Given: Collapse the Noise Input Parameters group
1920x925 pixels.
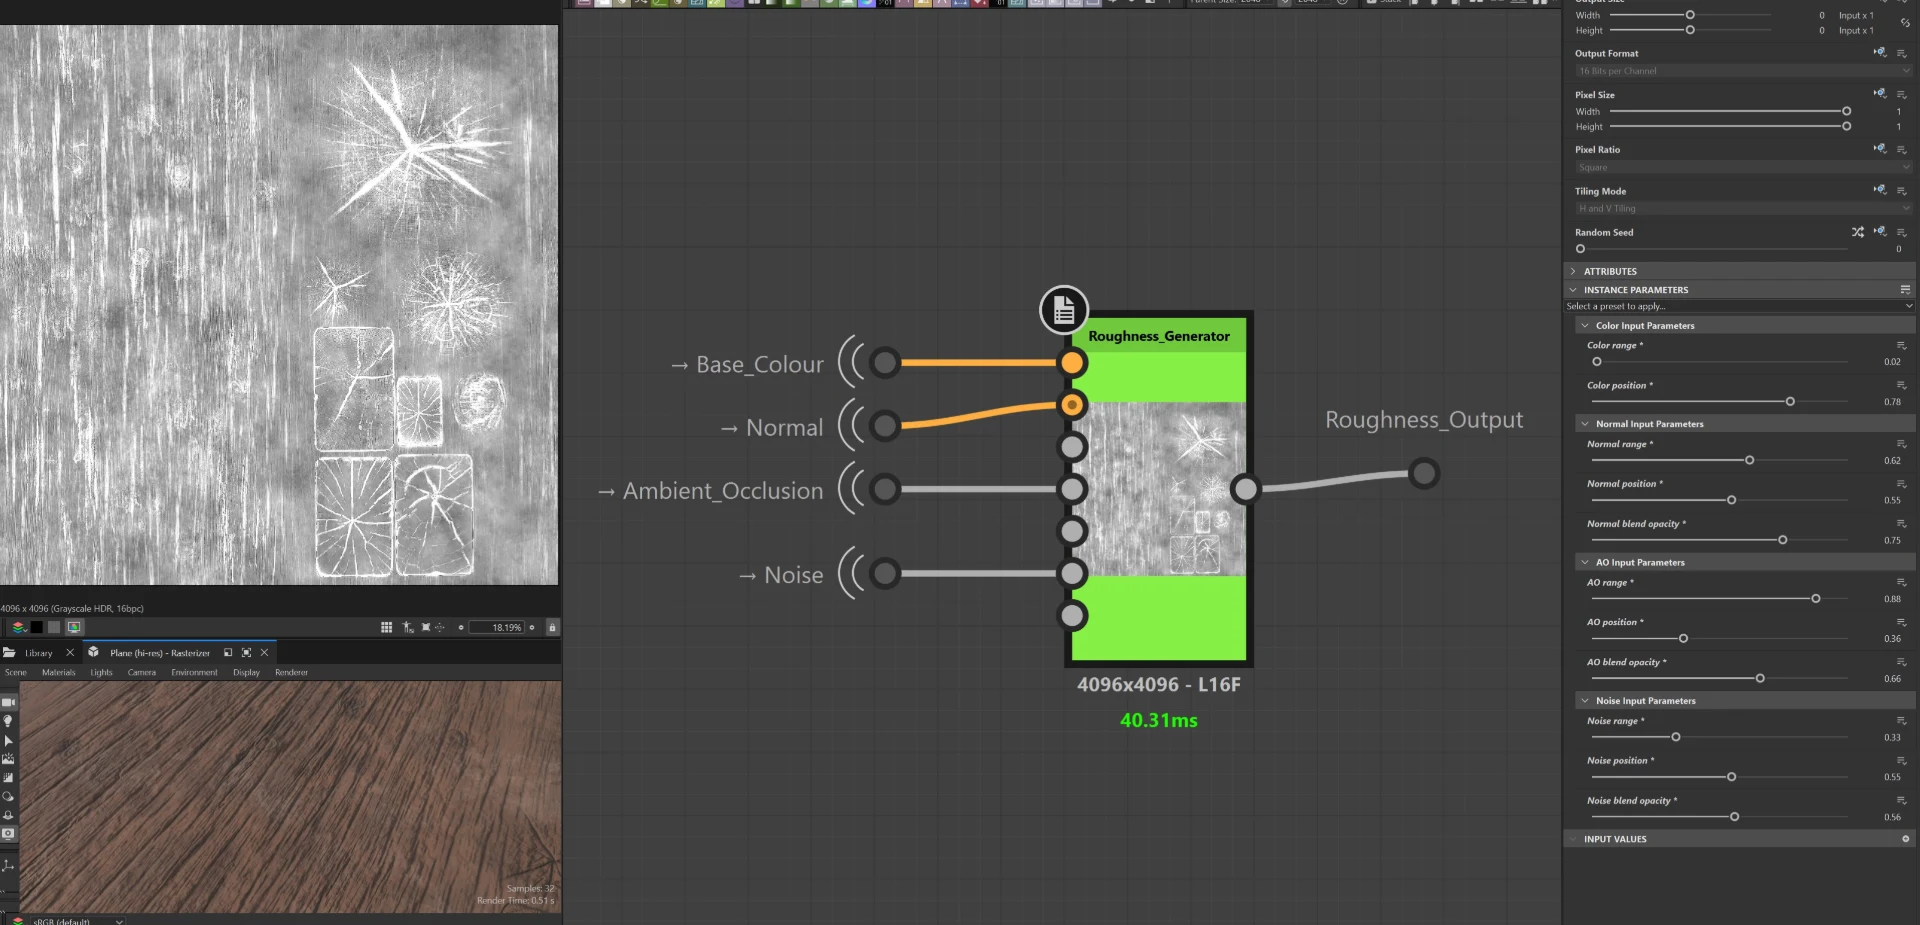Looking at the screenshot, I should coord(1585,701).
